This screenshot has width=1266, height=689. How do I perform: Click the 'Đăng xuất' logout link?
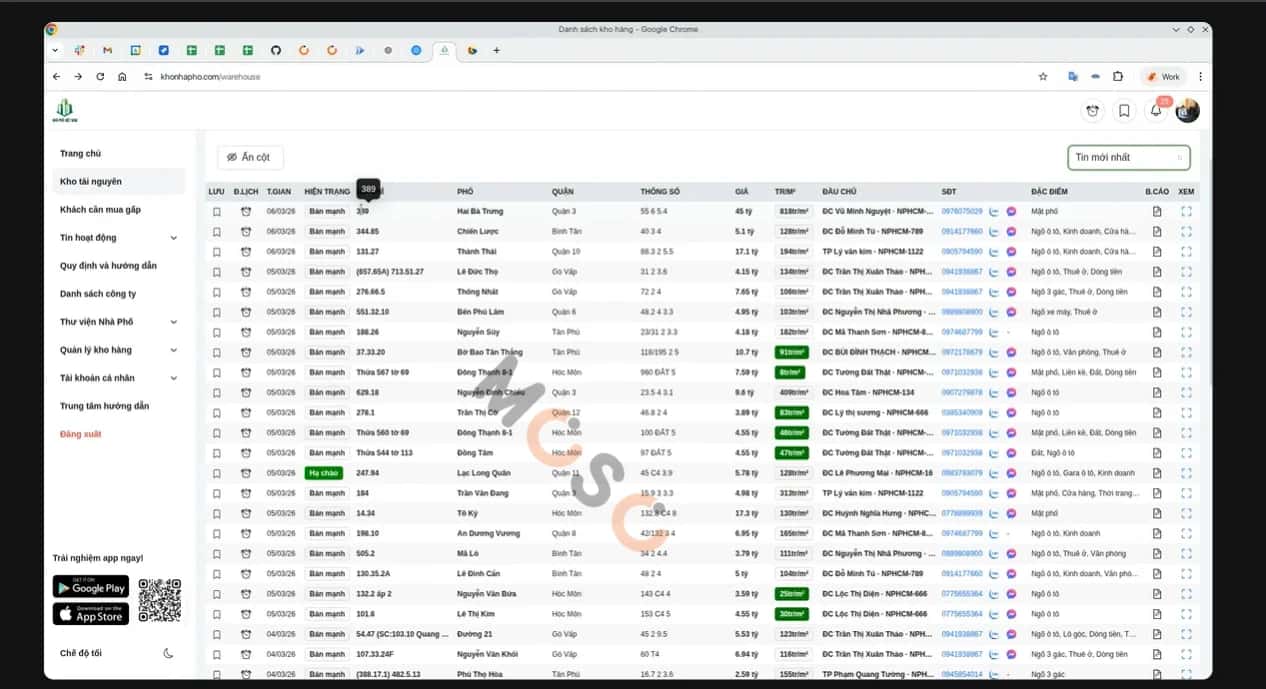(x=81, y=434)
